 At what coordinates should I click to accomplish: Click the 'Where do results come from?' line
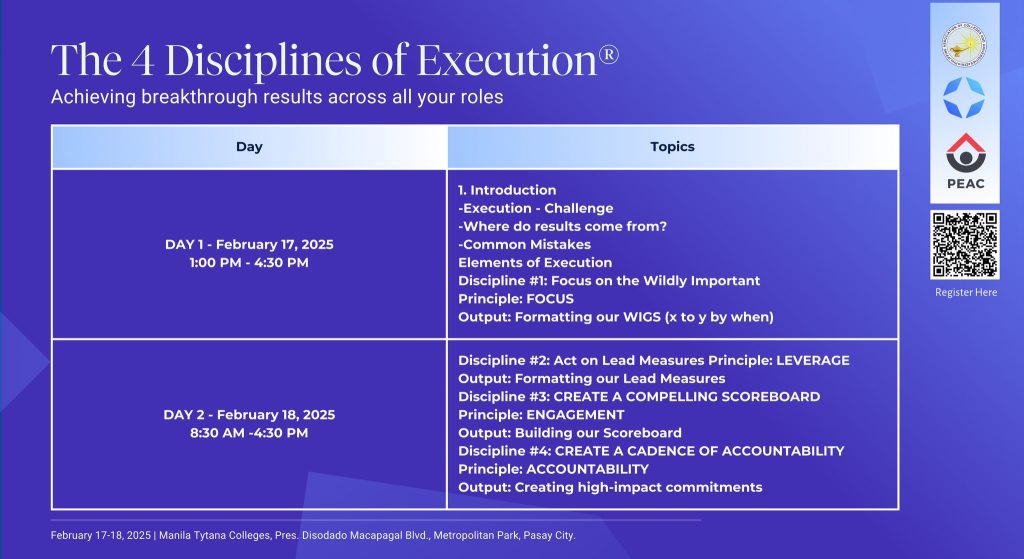coord(562,226)
